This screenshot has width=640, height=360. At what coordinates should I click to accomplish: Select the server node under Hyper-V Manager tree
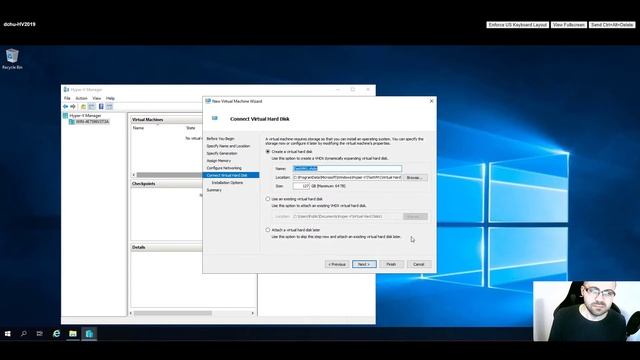tap(89, 122)
